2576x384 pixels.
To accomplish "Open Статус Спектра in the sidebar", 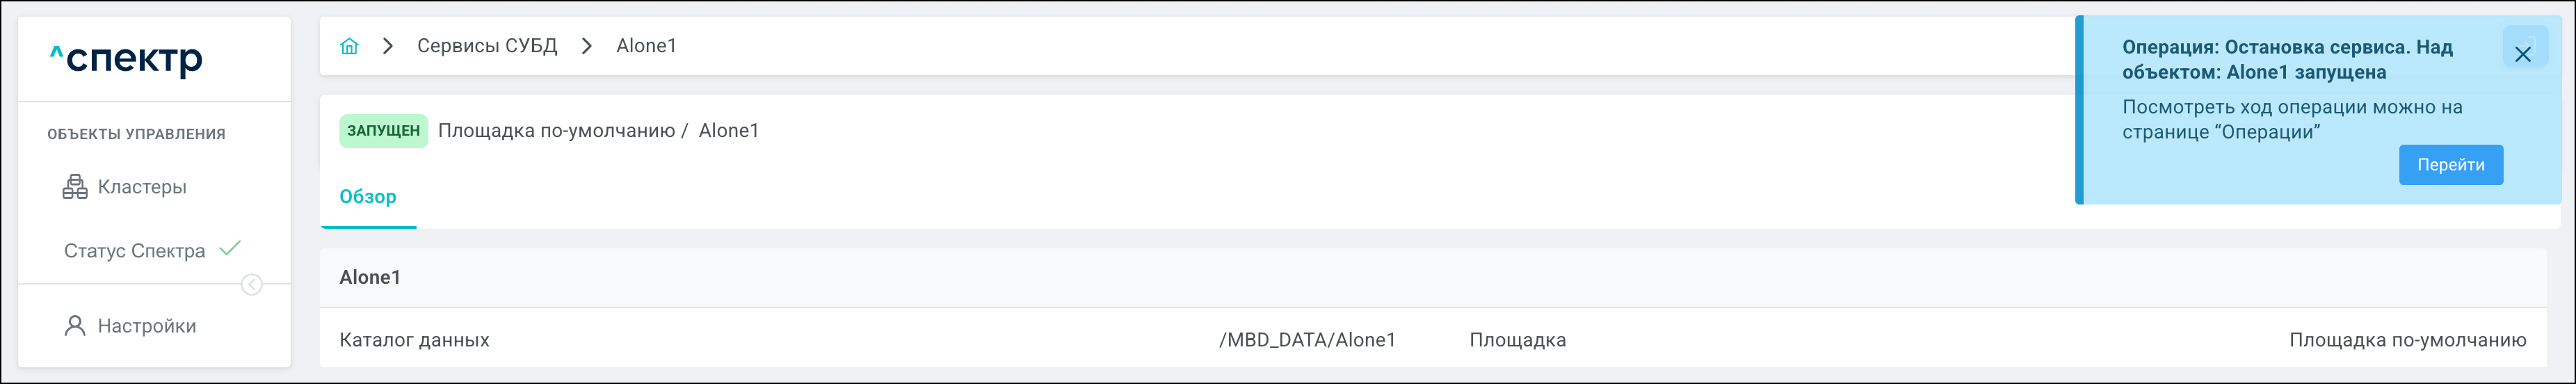I will [135, 251].
